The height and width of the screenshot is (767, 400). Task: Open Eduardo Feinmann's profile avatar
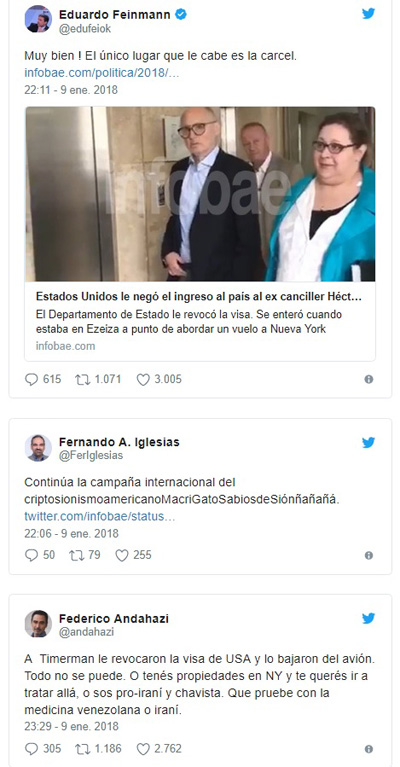click(38, 20)
